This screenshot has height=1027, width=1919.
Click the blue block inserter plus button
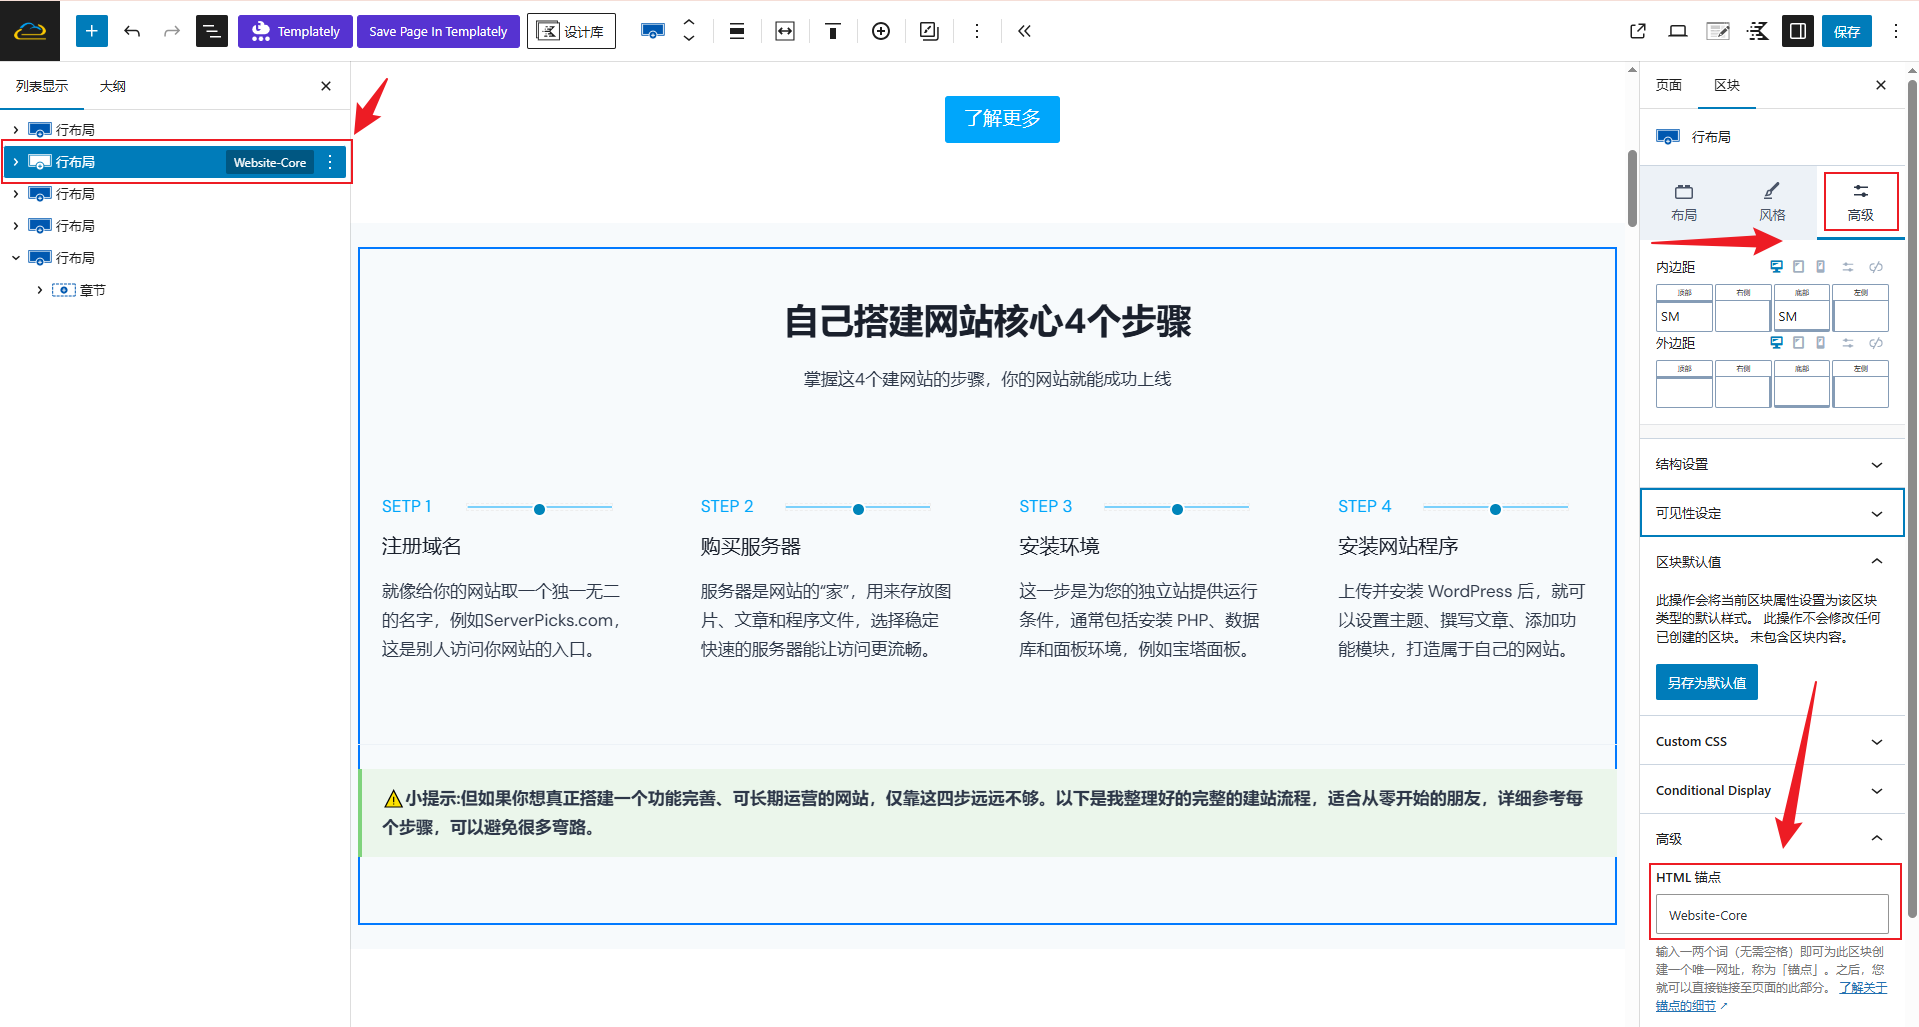coord(91,31)
